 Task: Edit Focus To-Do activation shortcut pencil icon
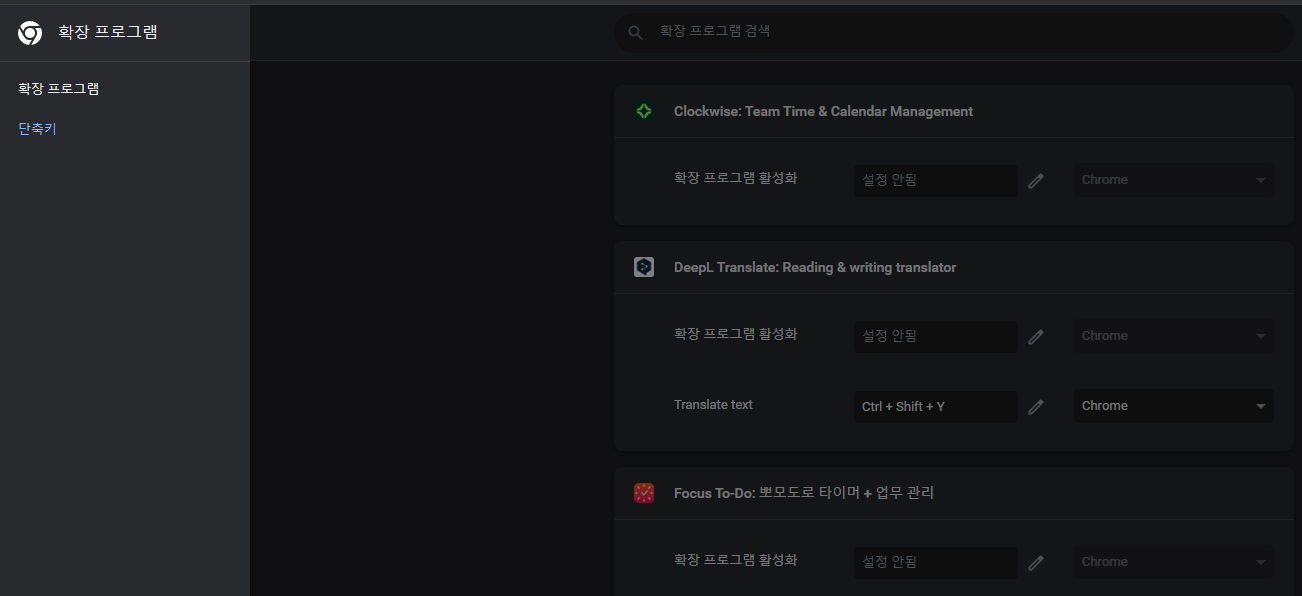click(x=1036, y=563)
